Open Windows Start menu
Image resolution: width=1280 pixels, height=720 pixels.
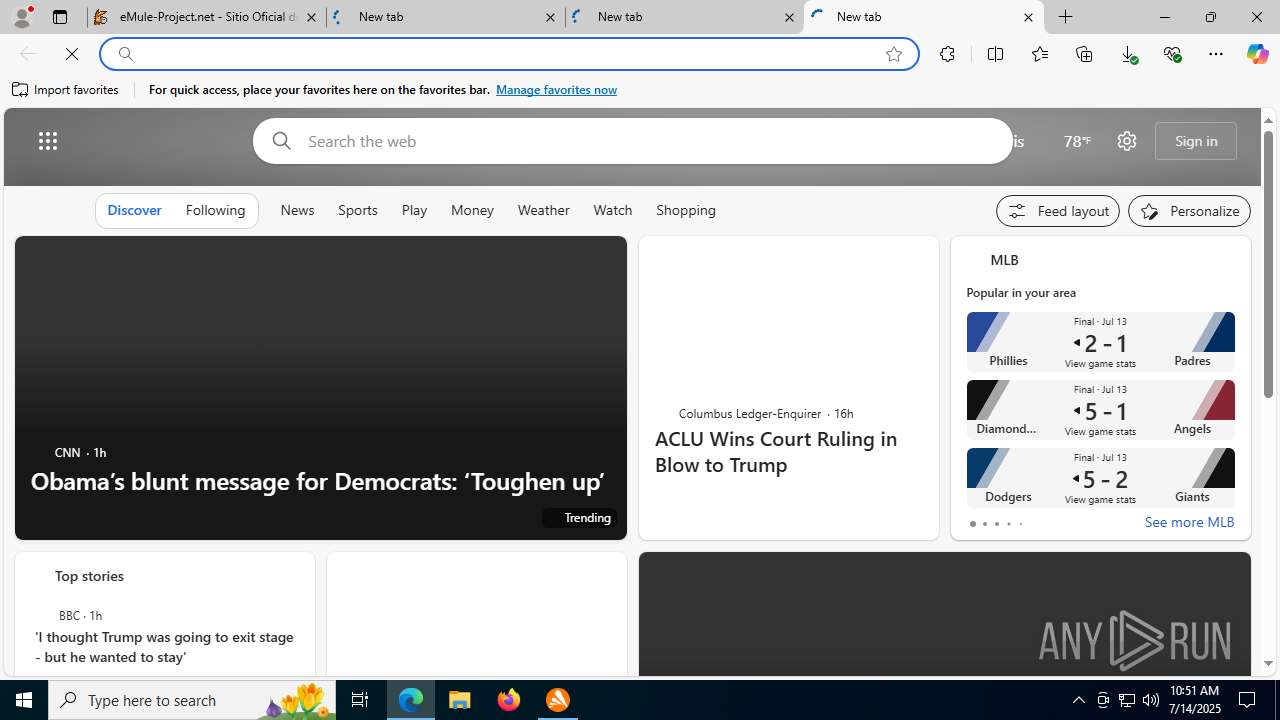tap(24, 700)
